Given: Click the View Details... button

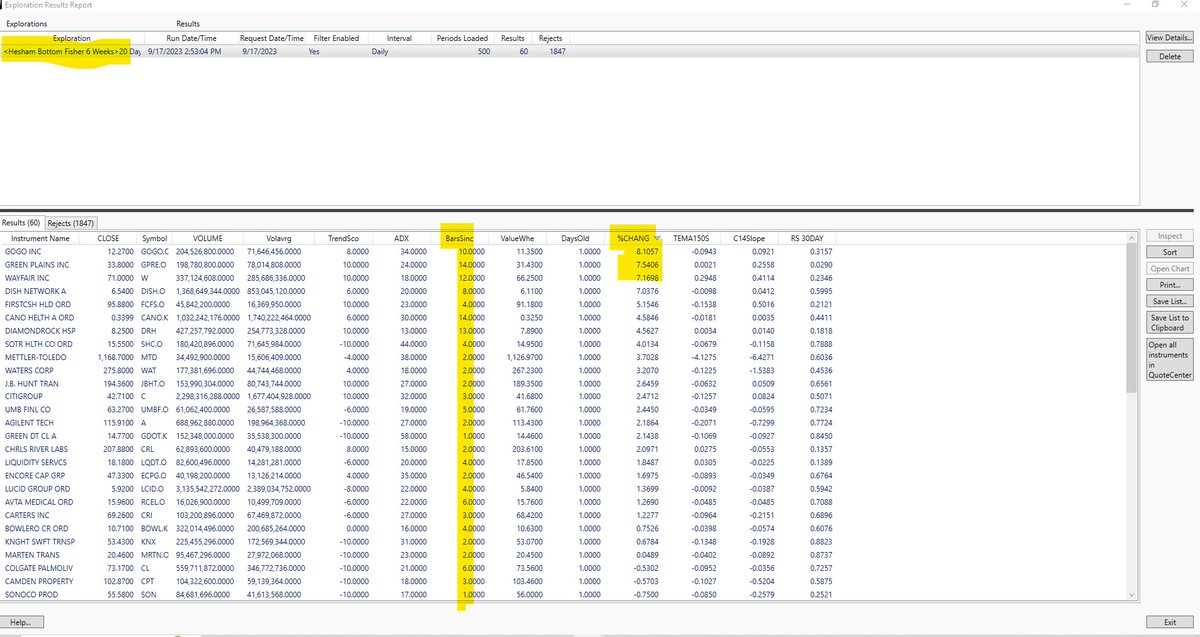Looking at the screenshot, I should pyautogui.click(x=1172, y=38).
